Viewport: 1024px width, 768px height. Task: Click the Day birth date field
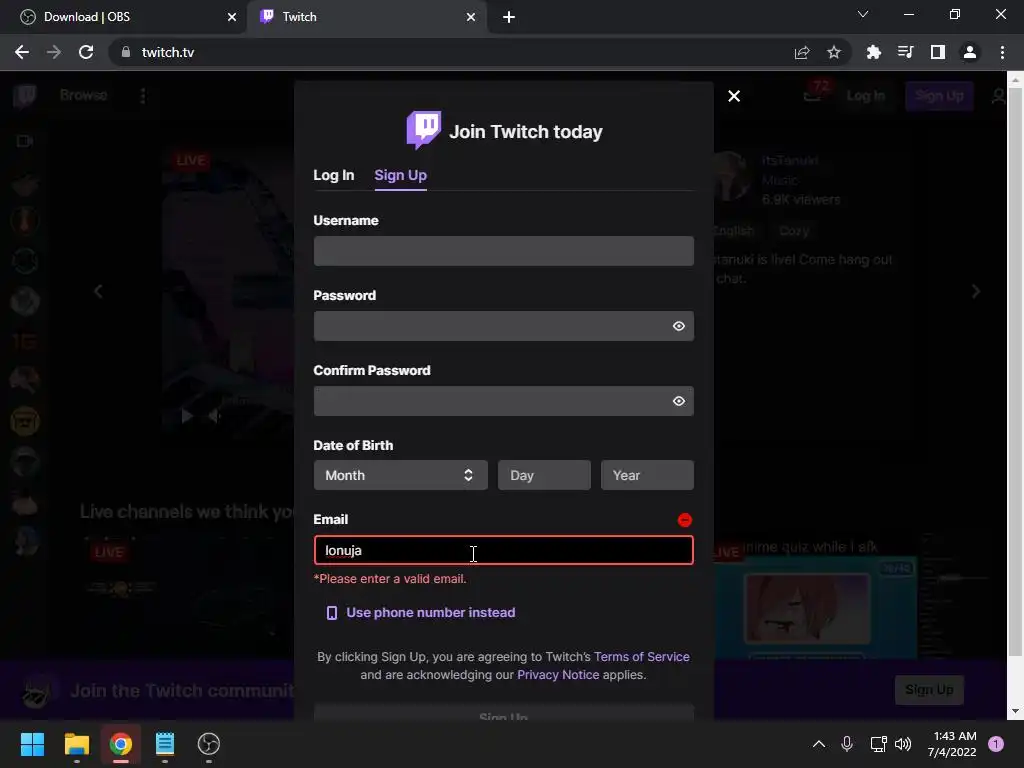(544, 475)
